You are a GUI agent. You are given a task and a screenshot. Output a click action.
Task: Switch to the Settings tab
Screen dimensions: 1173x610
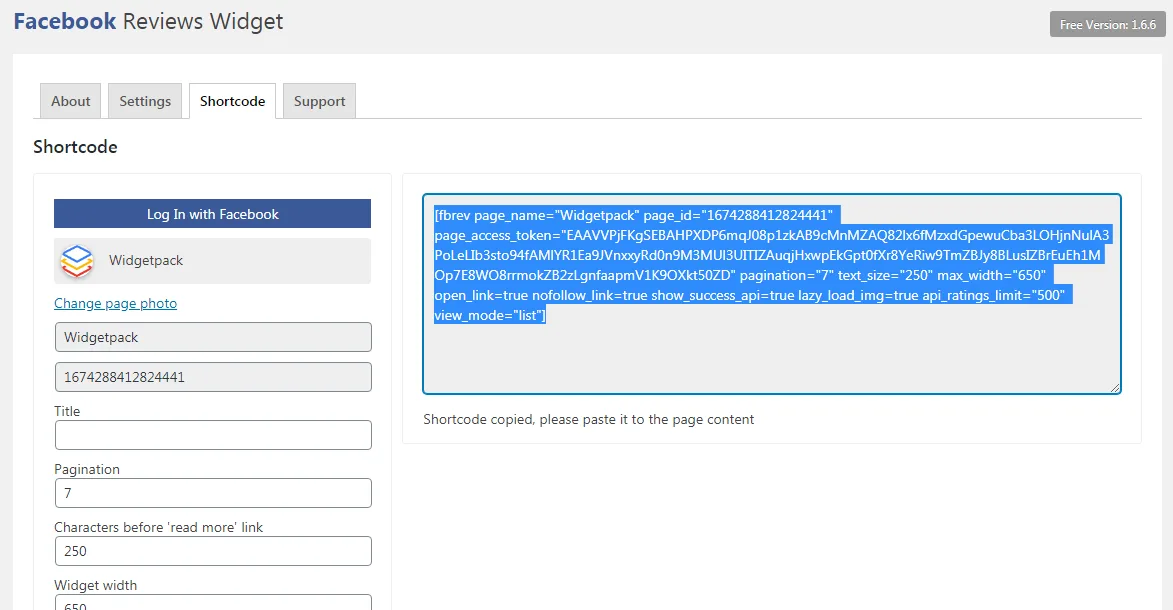point(145,101)
